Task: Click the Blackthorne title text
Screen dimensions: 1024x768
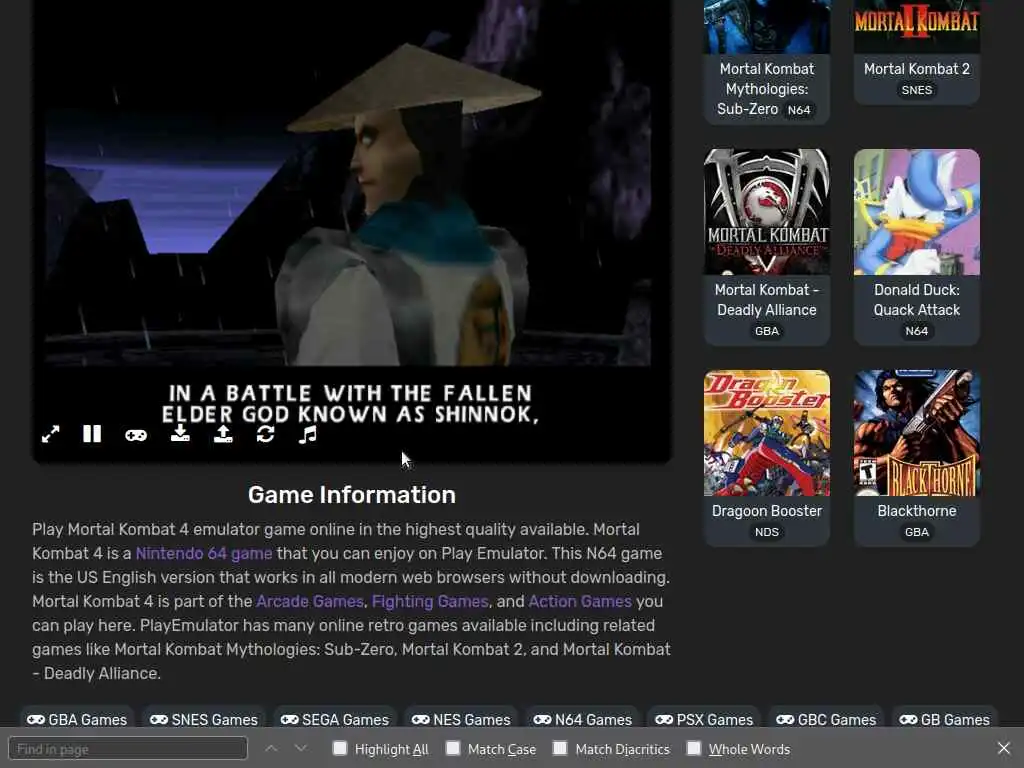Action: 917,511
